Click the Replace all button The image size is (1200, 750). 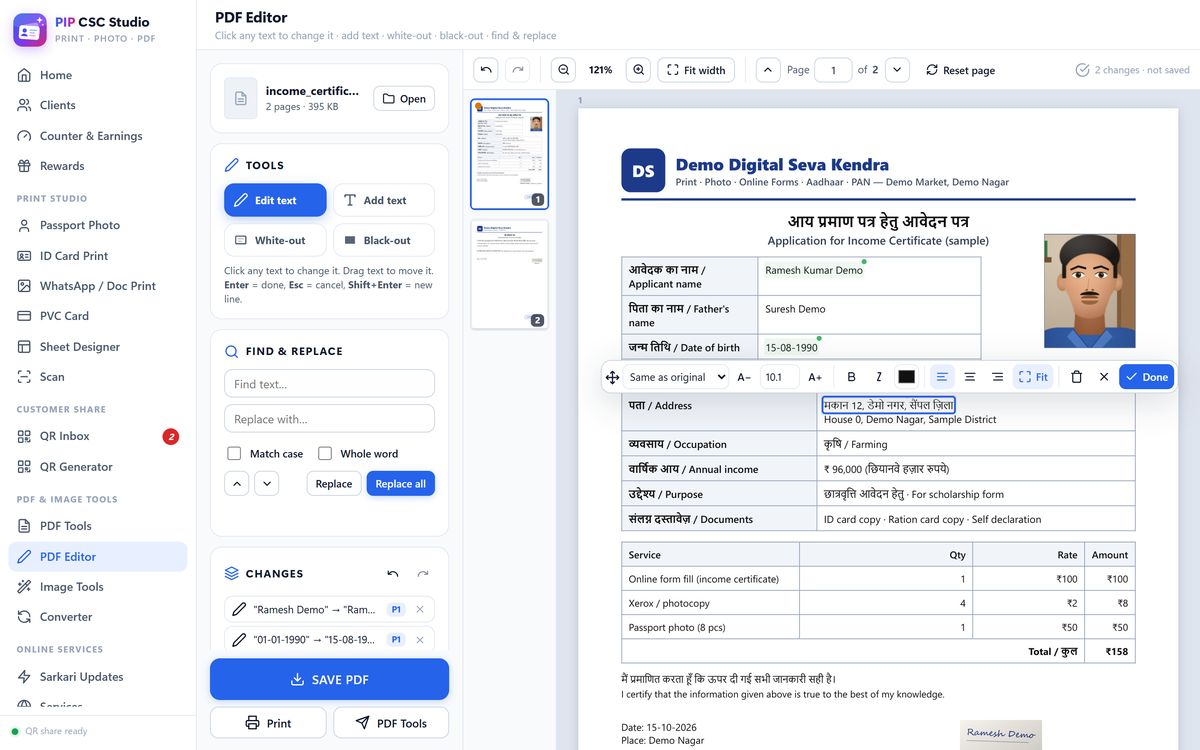401,484
